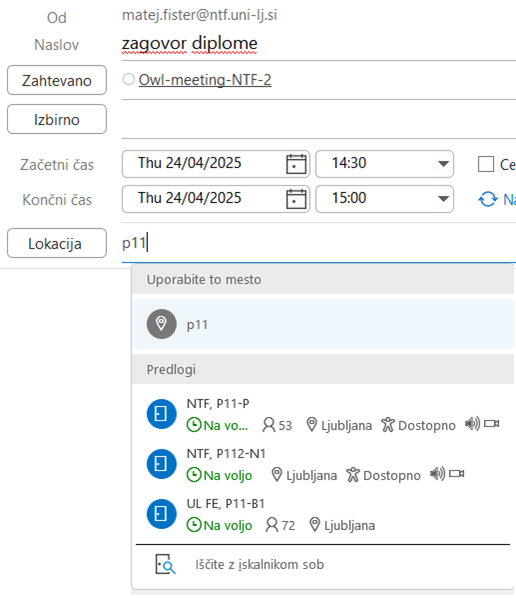Choose the UL FE, P11-B1 room suggestion
This screenshot has height=598, width=516.
pyautogui.click(x=323, y=514)
